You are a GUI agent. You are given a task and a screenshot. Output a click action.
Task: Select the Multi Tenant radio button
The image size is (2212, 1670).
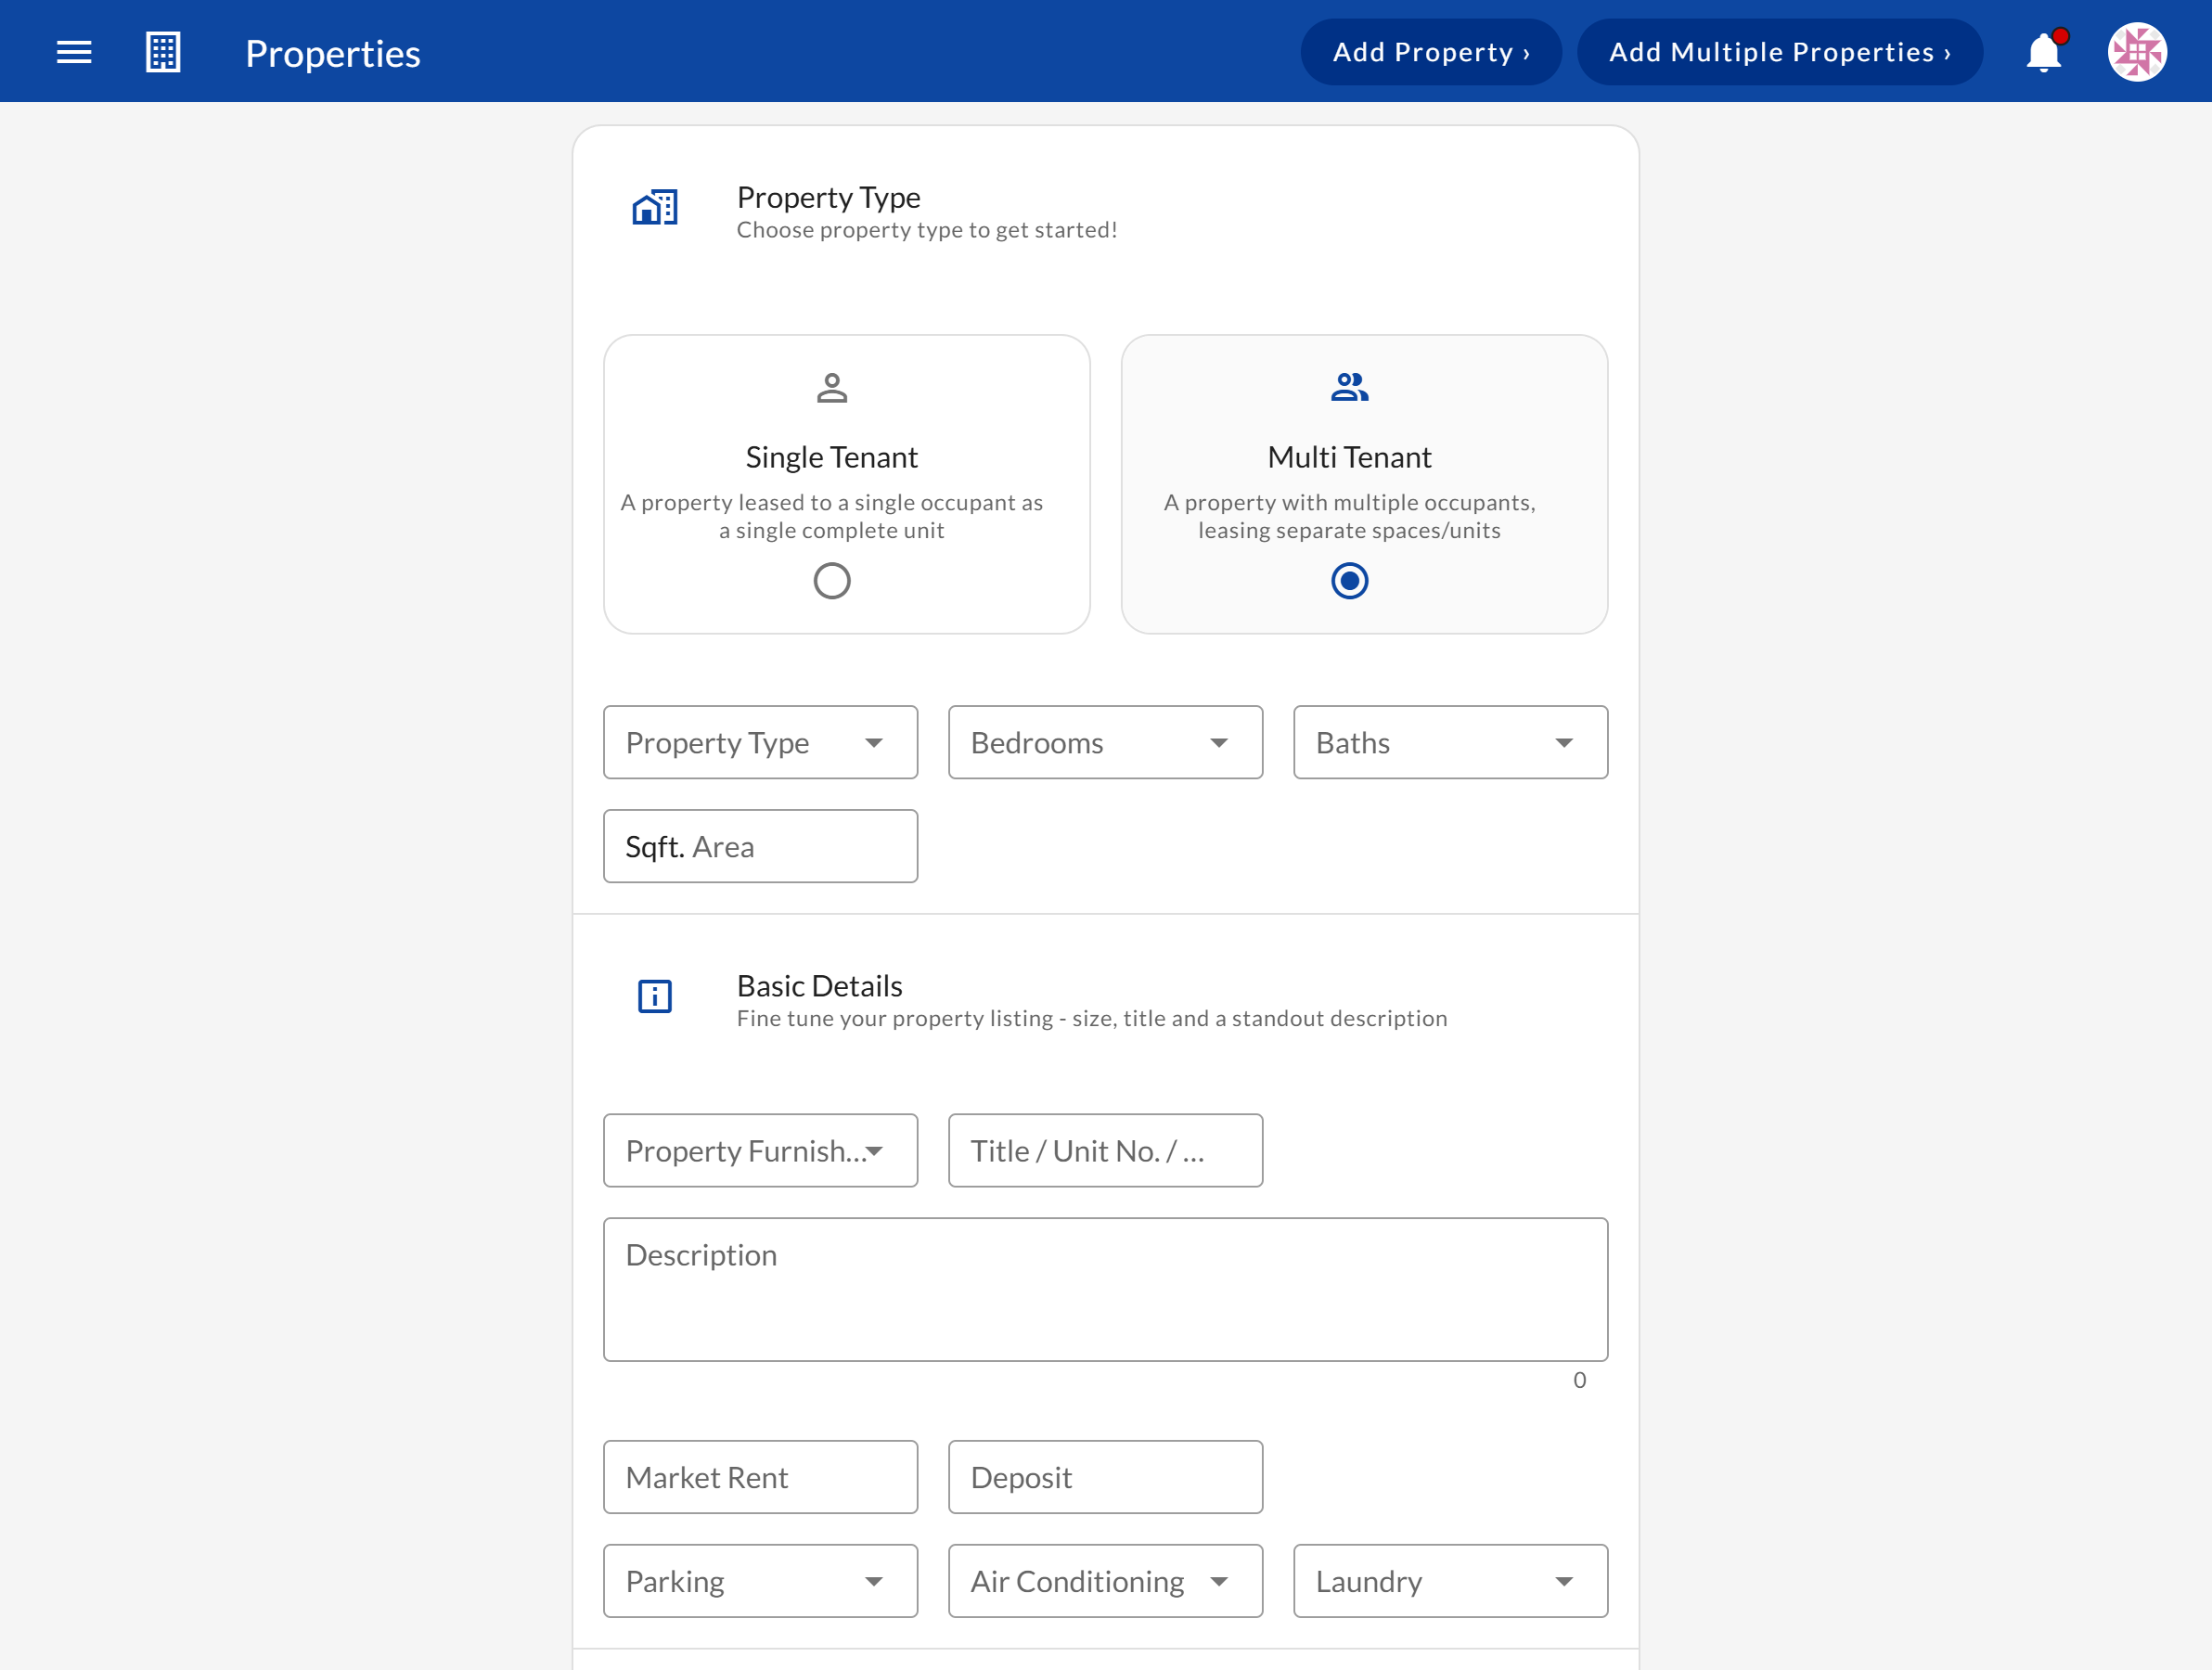tap(1350, 581)
